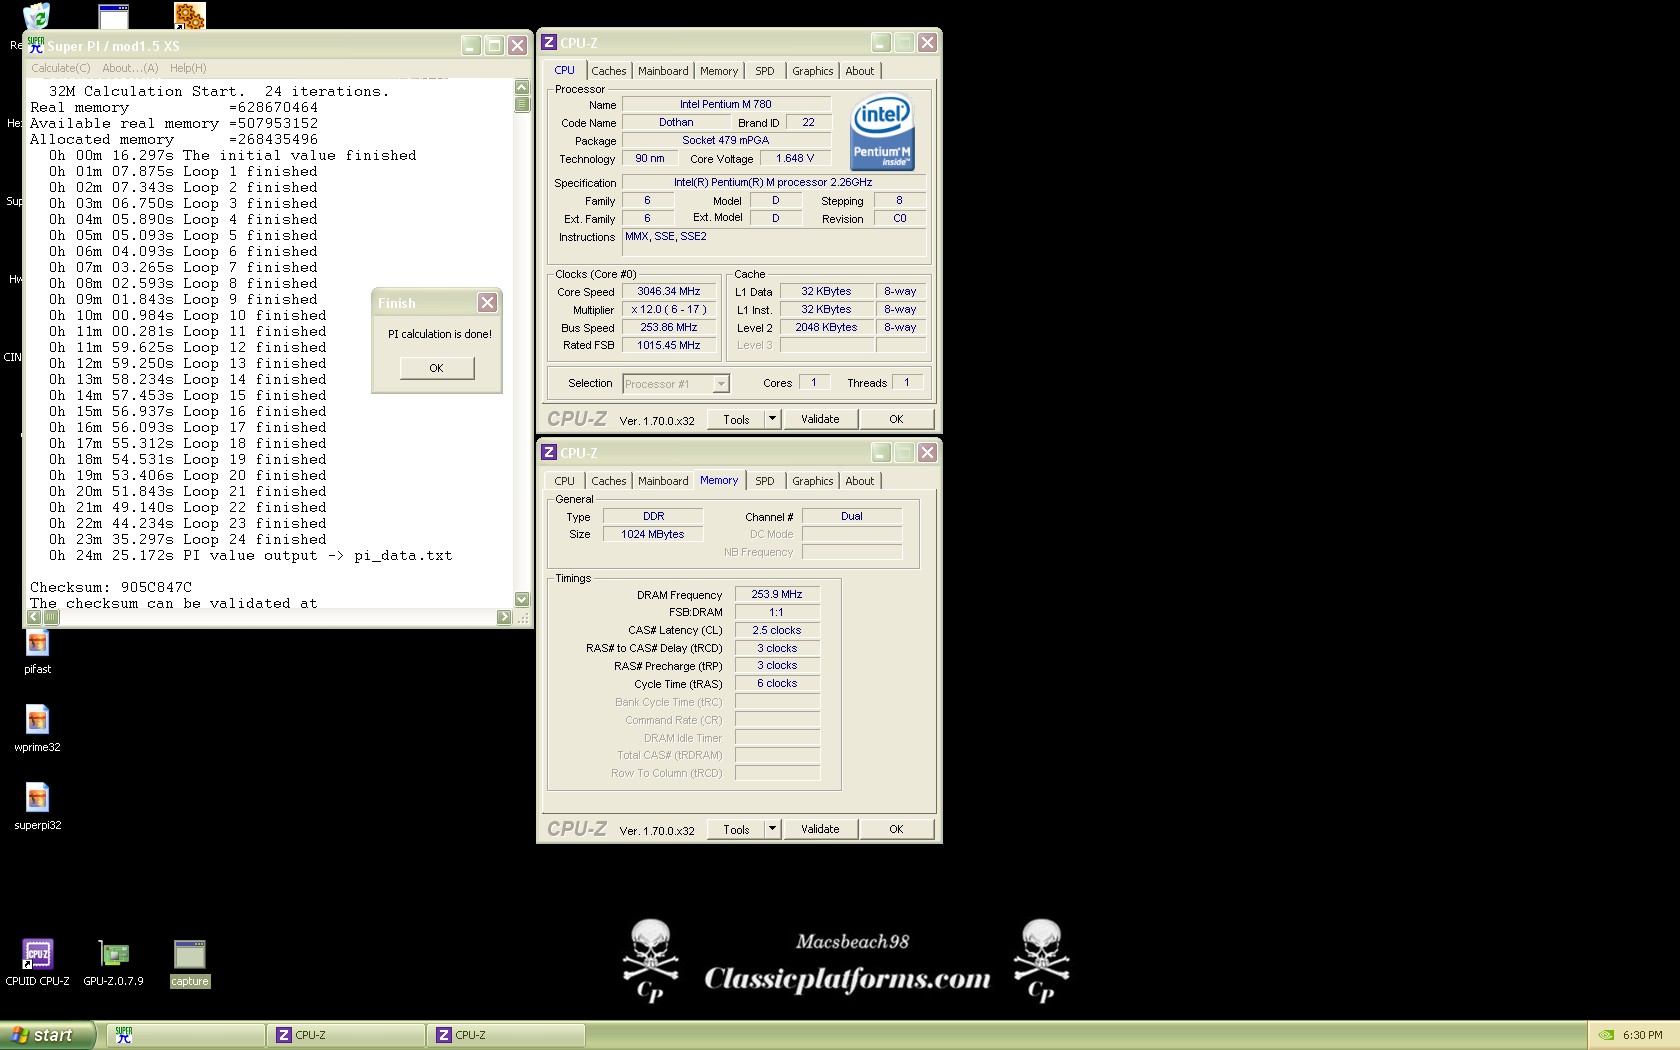Open the pifast desktop icon
The image size is (1680, 1050).
(37, 650)
